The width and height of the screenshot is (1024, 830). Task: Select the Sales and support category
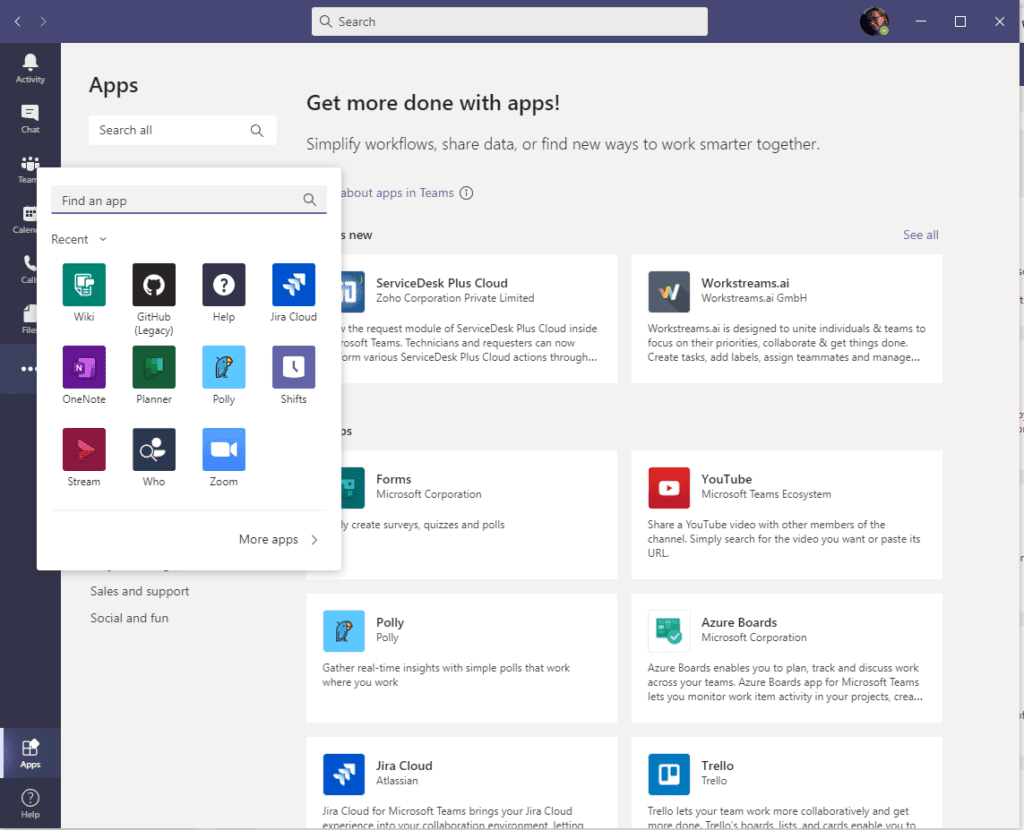[x=140, y=592]
